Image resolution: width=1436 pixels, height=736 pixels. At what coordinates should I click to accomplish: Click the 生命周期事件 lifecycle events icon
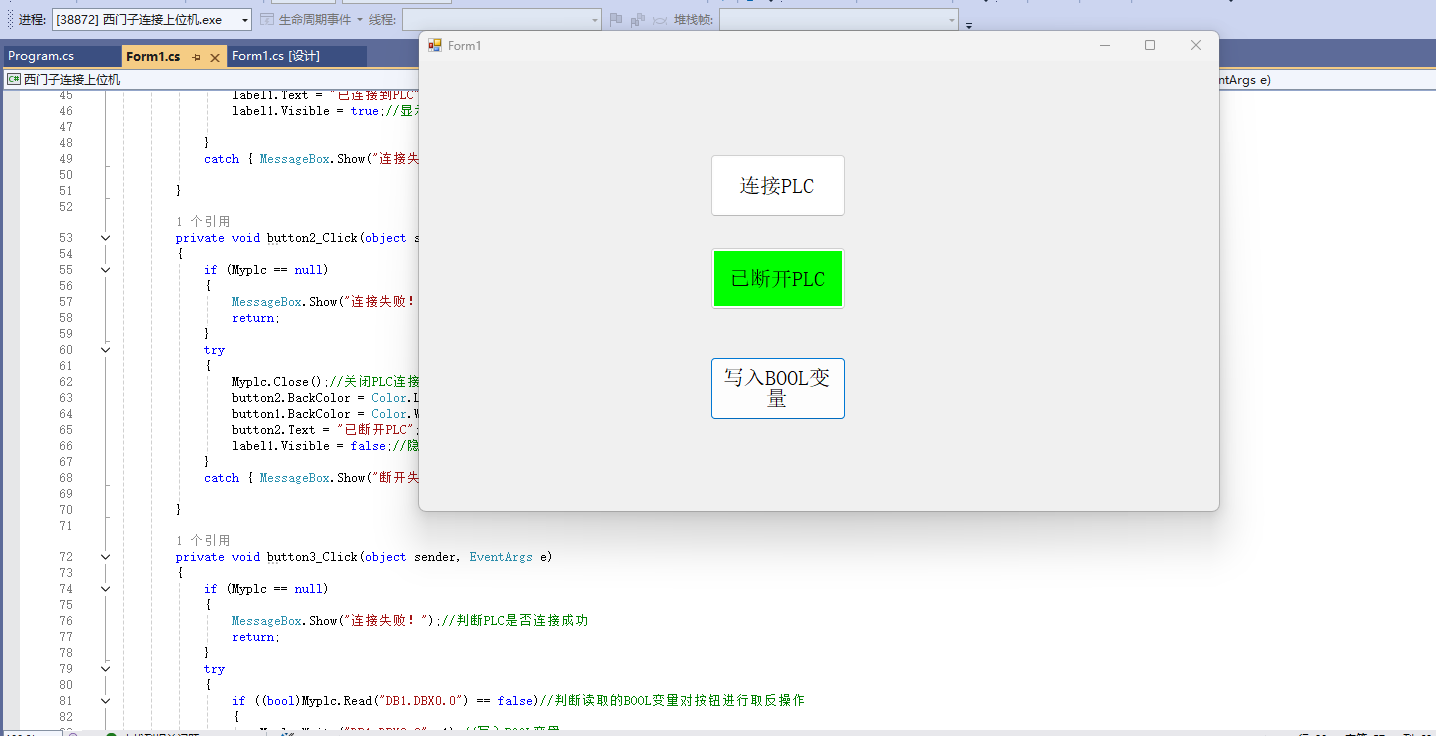(267, 19)
